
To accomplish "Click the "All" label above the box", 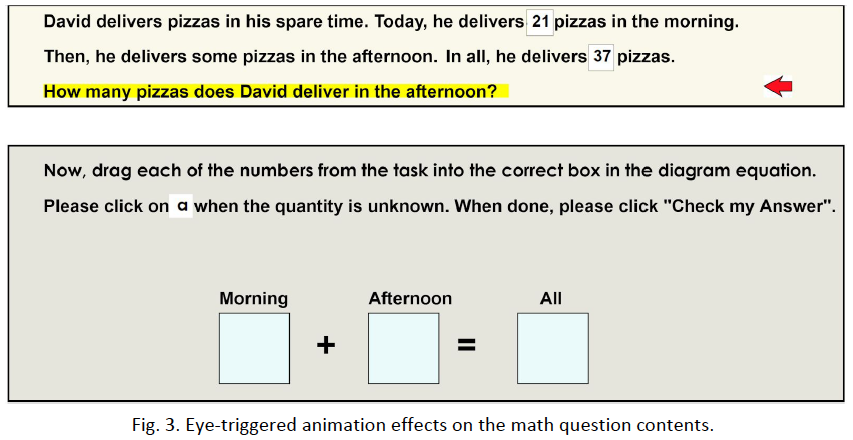I will [x=551, y=298].
